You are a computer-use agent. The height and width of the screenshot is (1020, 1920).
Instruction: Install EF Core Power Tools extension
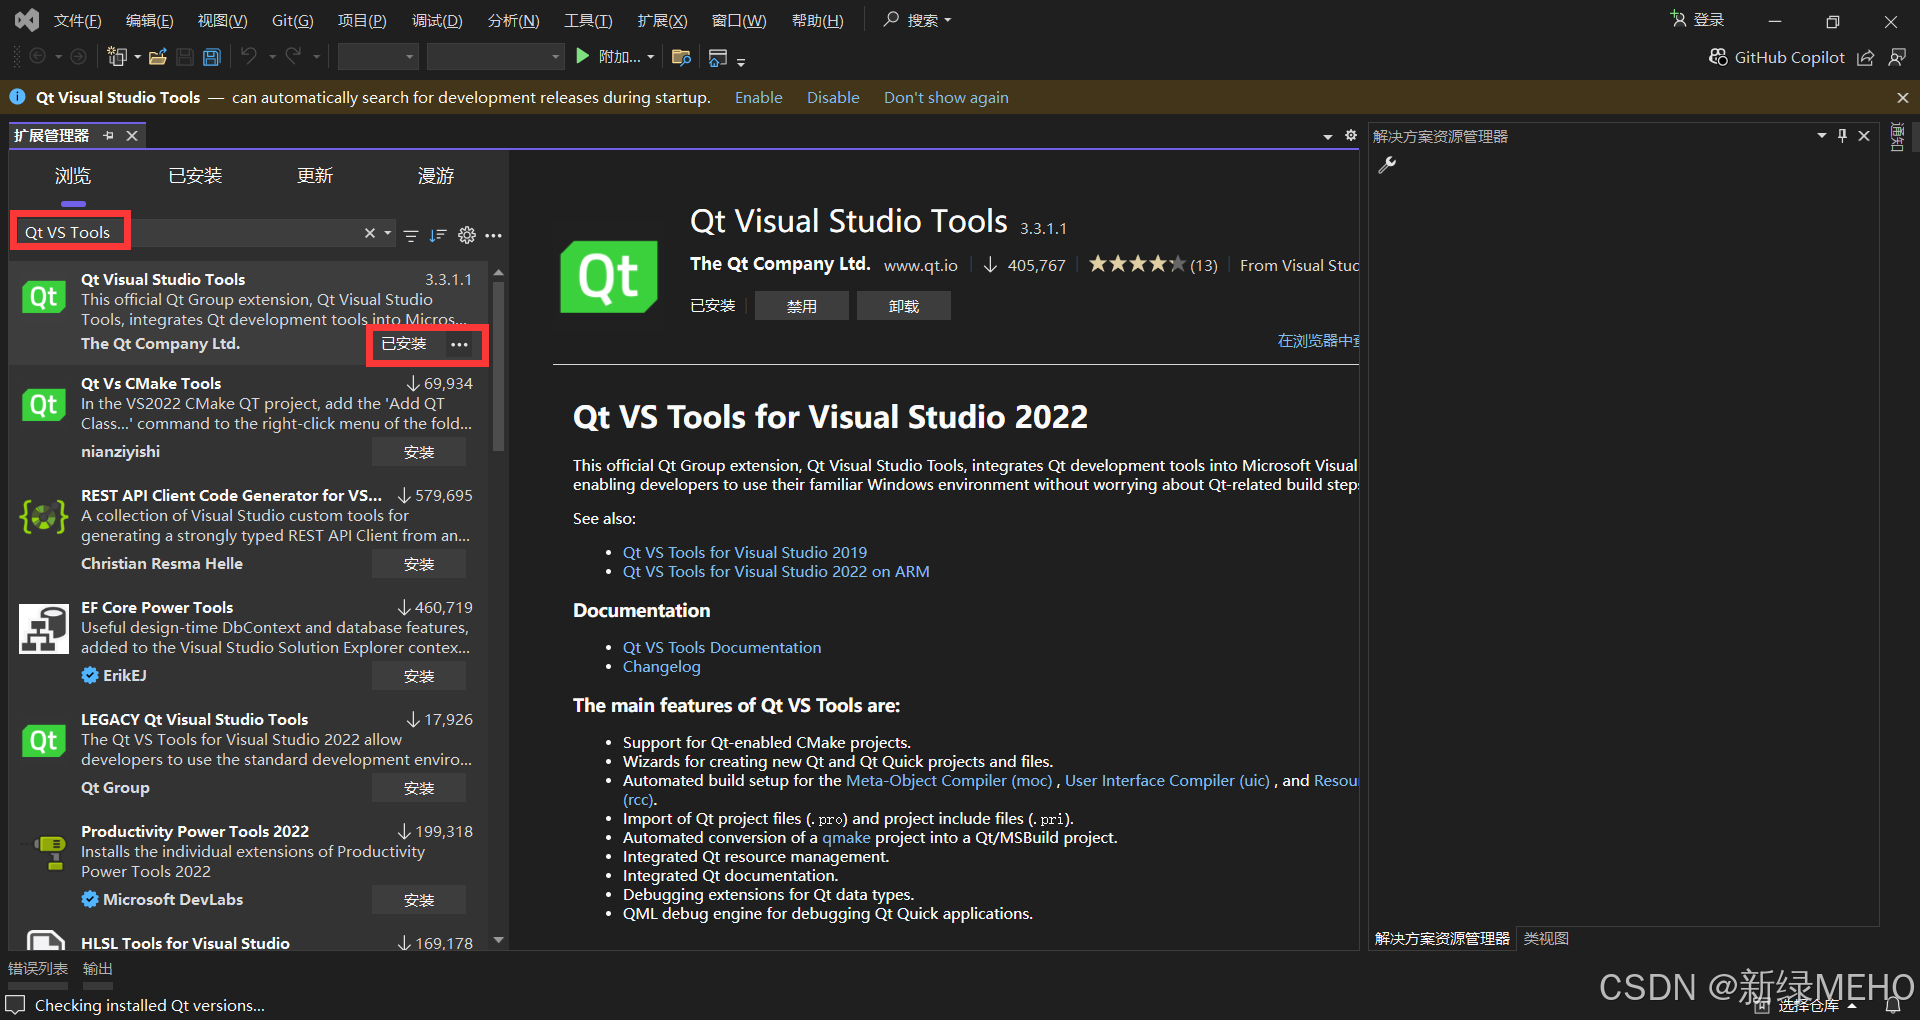pyautogui.click(x=419, y=676)
